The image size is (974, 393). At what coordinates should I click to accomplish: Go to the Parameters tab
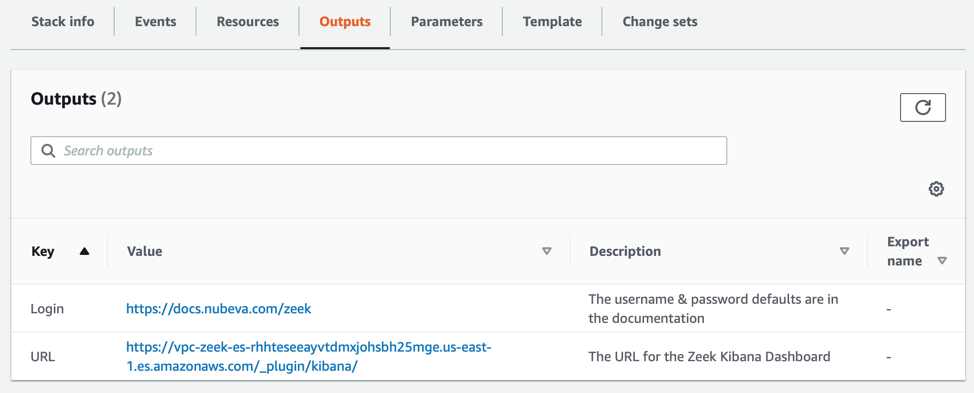click(447, 22)
